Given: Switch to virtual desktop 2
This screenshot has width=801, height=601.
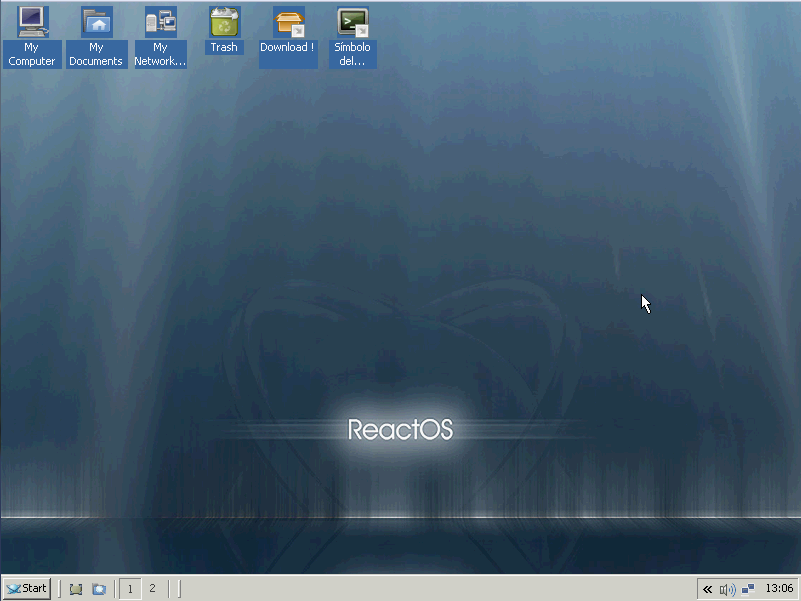Looking at the screenshot, I should pyautogui.click(x=152, y=588).
